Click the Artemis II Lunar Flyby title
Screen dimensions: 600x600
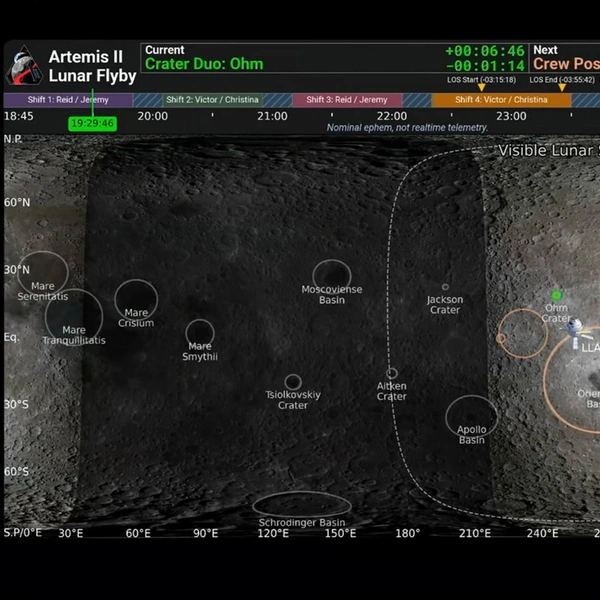click(92, 66)
